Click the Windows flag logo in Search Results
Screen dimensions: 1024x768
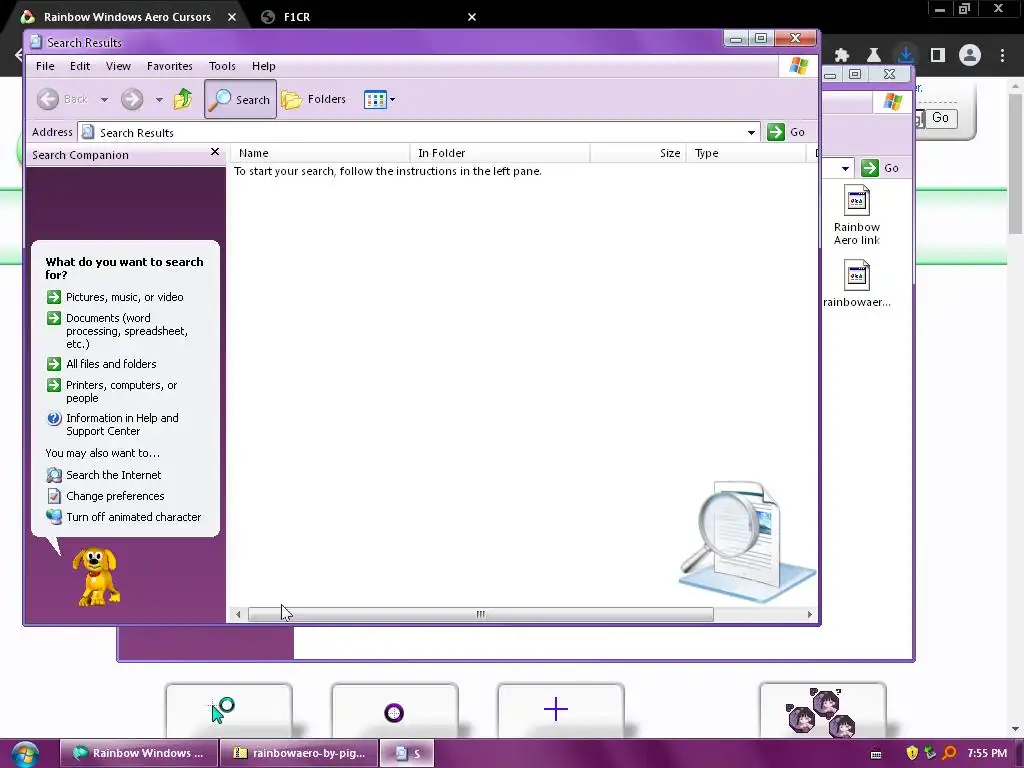click(x=798, y=66)
